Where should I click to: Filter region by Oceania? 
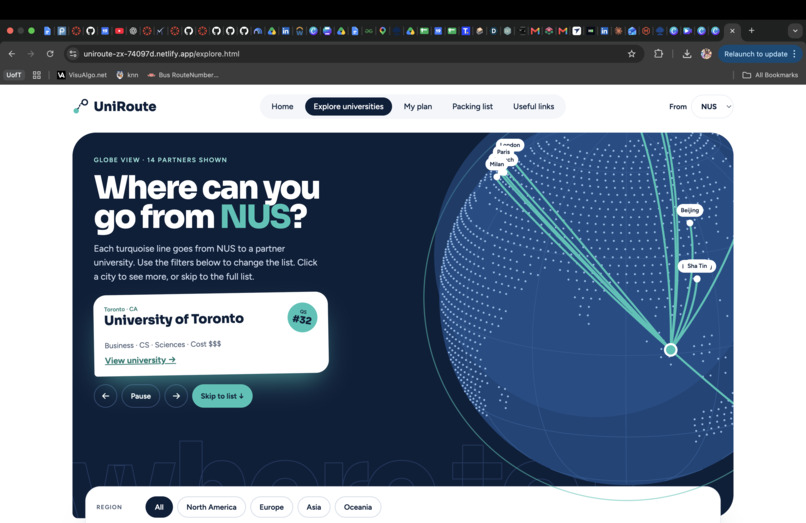tap(358, 507)
